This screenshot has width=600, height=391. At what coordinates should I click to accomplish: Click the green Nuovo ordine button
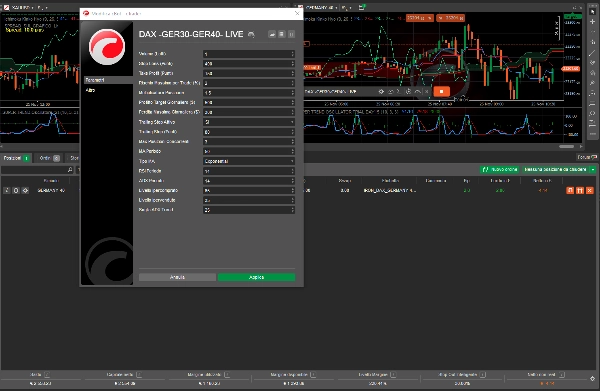[499, 169]
